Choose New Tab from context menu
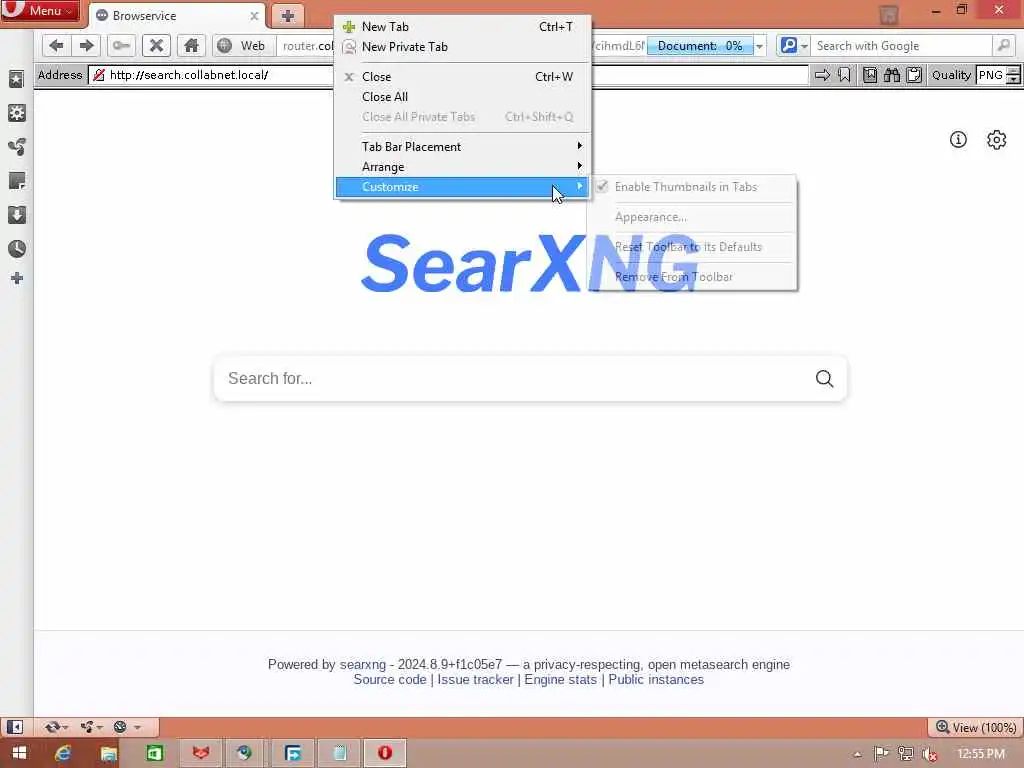Image resolution: width=1024 pixels, height=768 pixels. coord(462,27)
